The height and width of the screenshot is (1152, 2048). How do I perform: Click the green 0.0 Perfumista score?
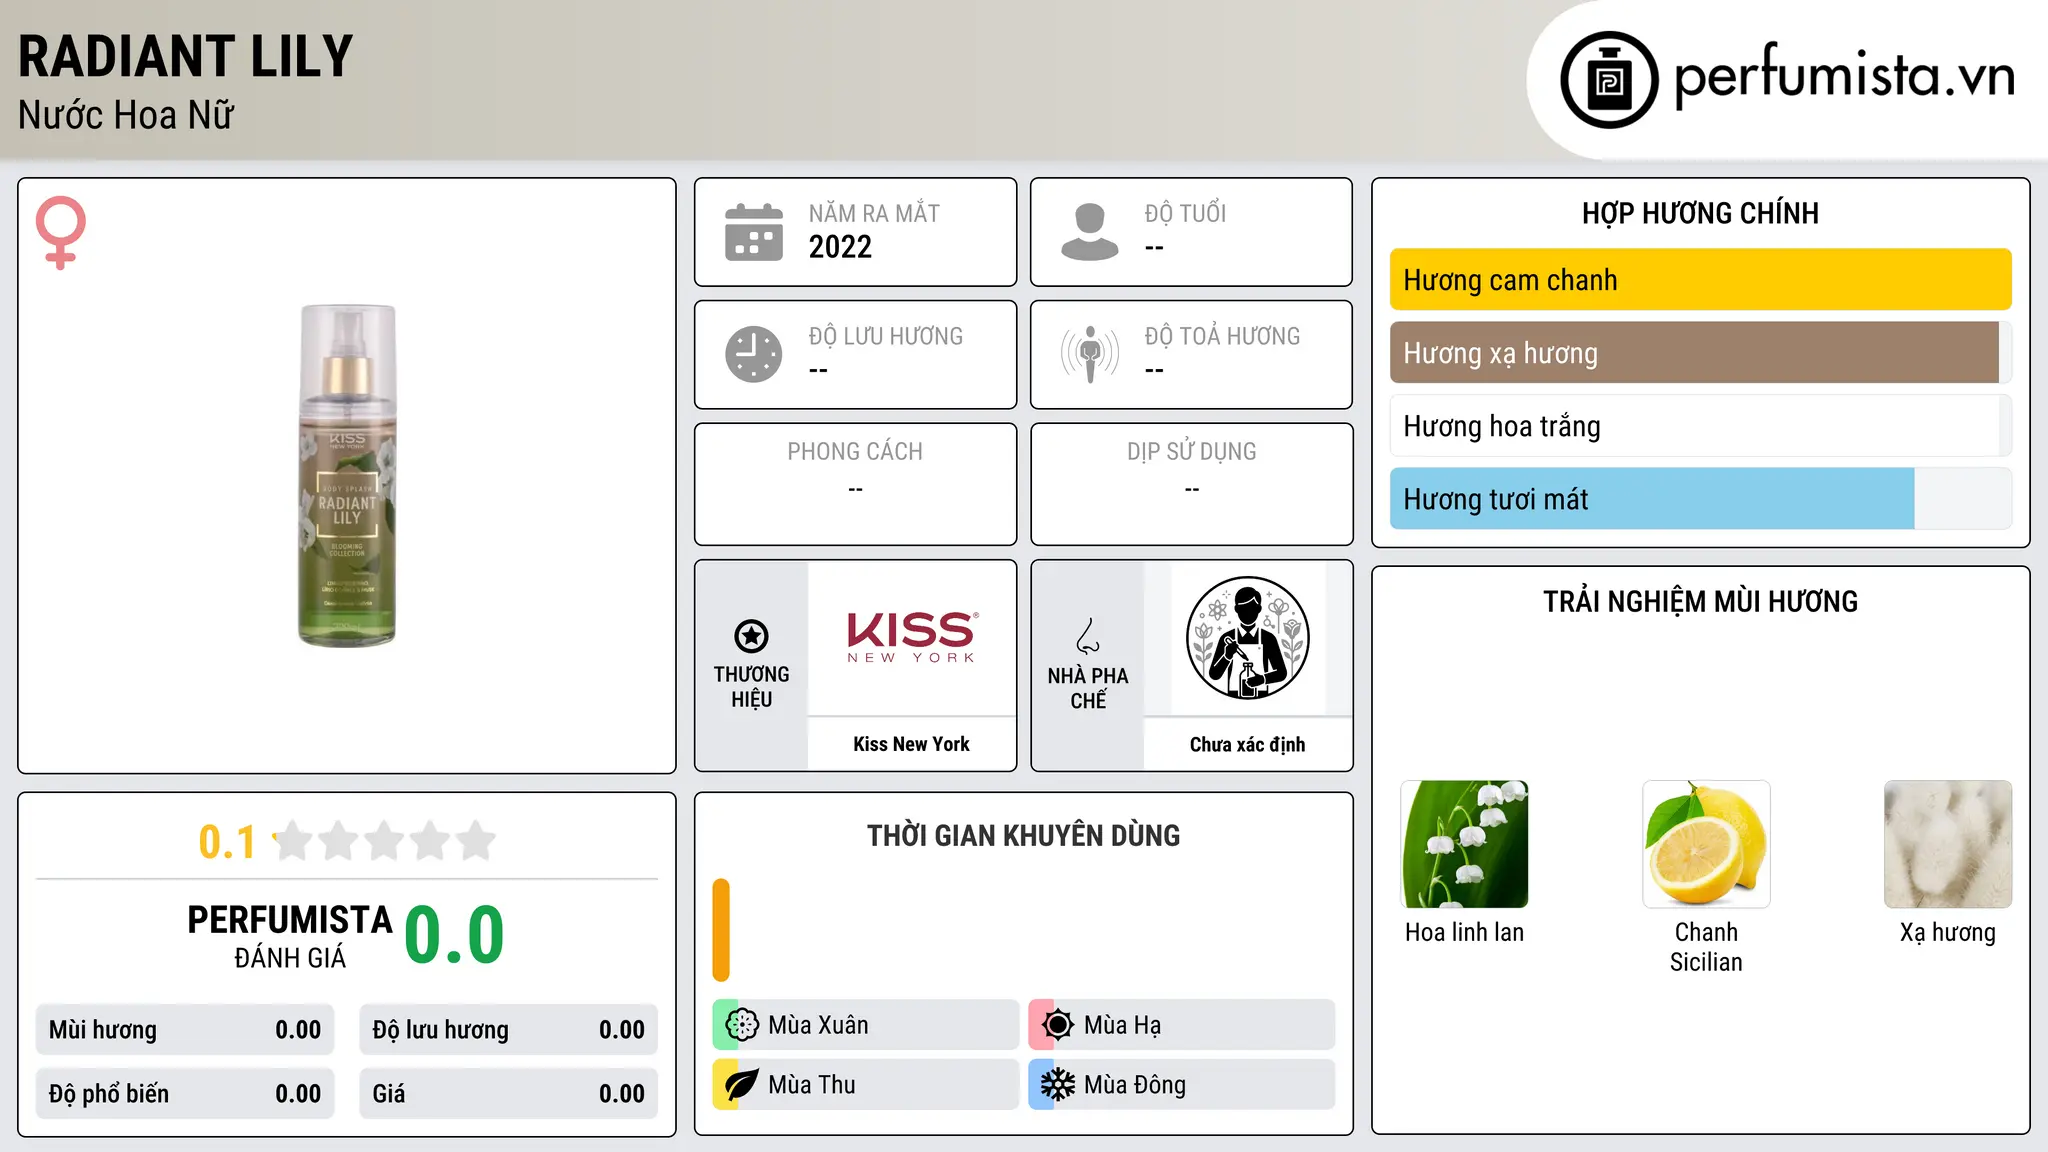(454, 935)
